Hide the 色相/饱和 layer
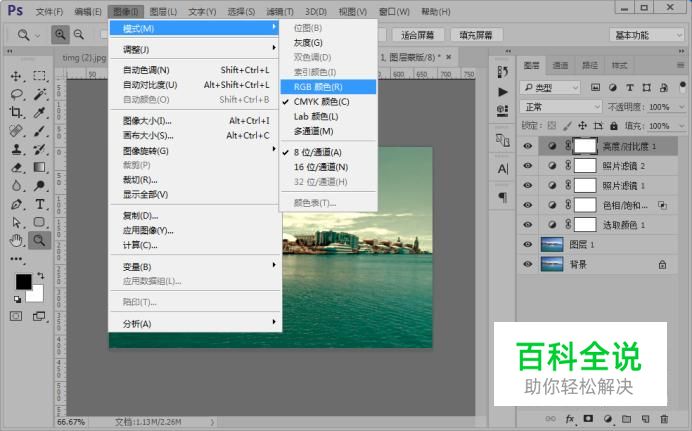Viewport: 692px width, 431px height. tap(527, 205)
